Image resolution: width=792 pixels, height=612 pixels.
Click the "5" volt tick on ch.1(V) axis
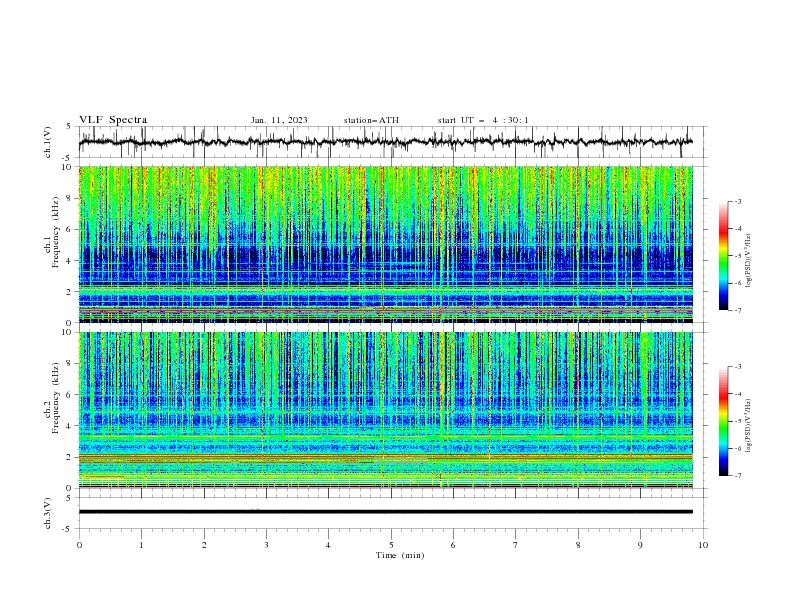pos(69,127)
